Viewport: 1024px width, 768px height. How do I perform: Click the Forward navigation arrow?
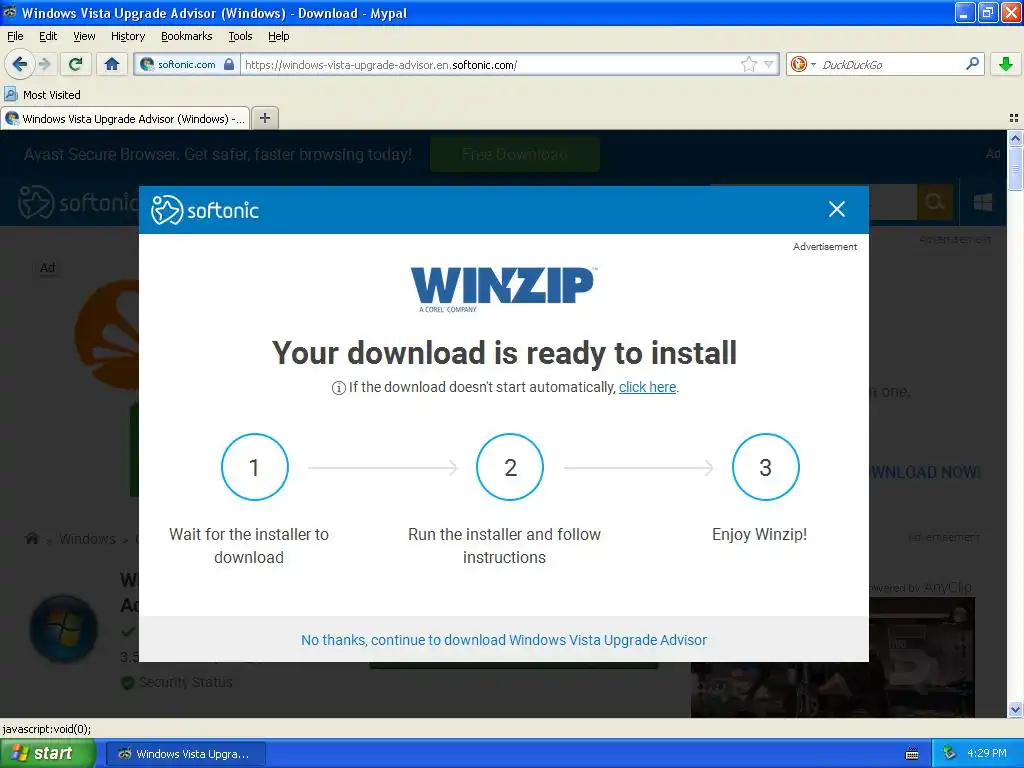(44, 64)
